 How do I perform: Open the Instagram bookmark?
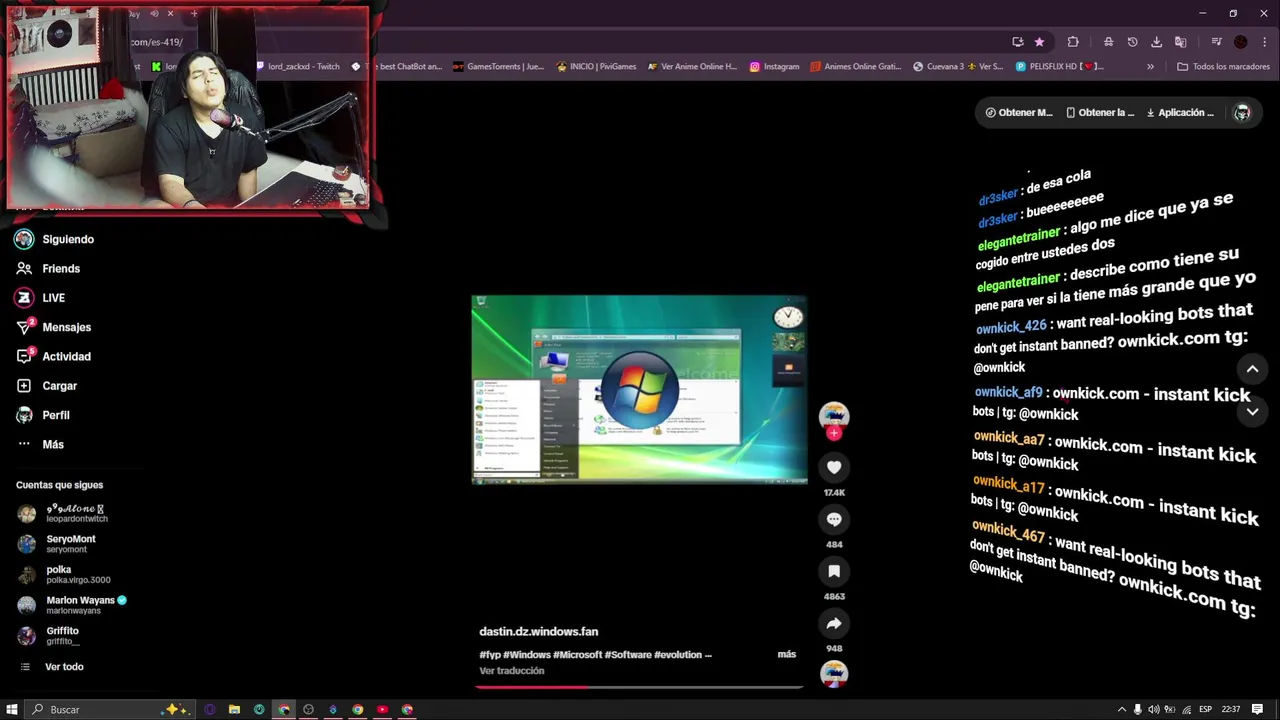coord(775,67)
